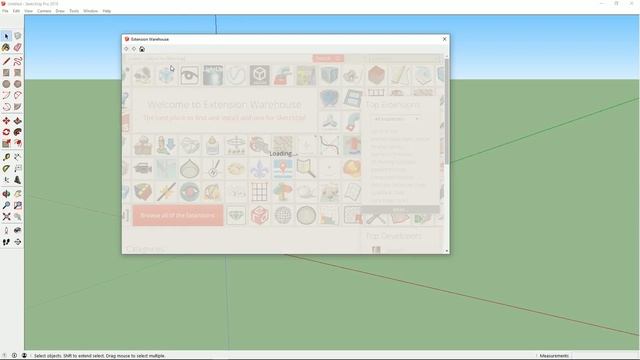Click the eye extension thumbnail

(x=189, y=76)
